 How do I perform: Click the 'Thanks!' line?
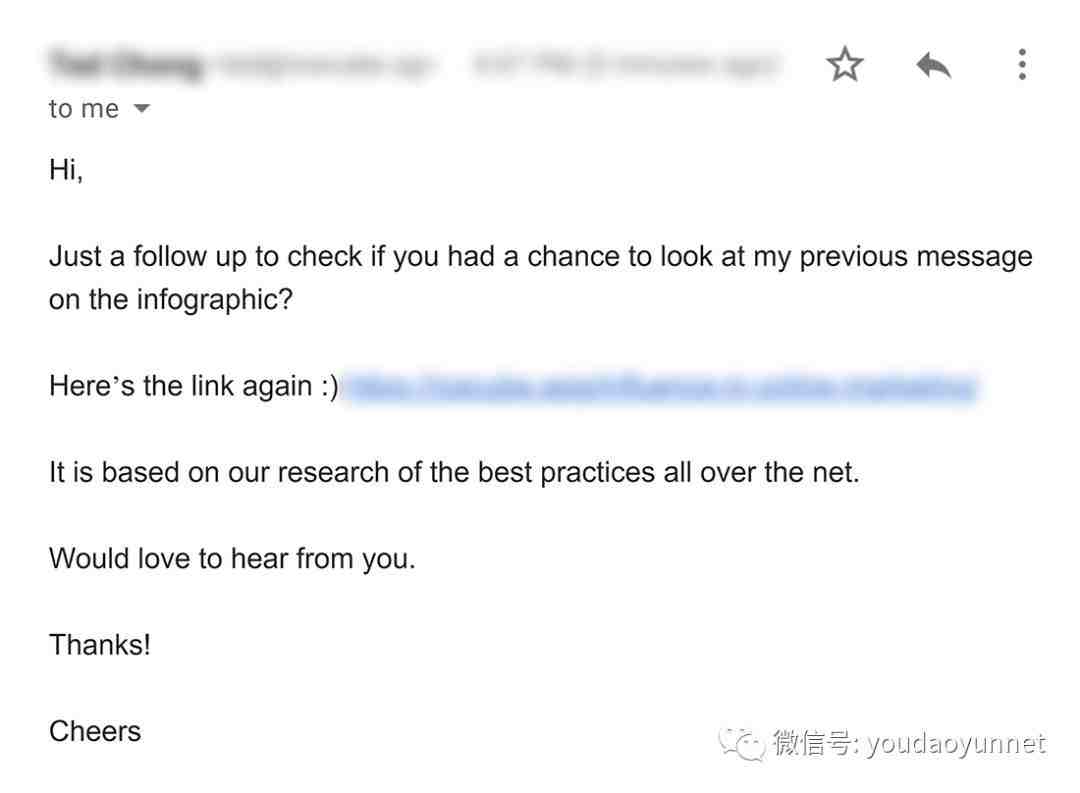[100, 645]
